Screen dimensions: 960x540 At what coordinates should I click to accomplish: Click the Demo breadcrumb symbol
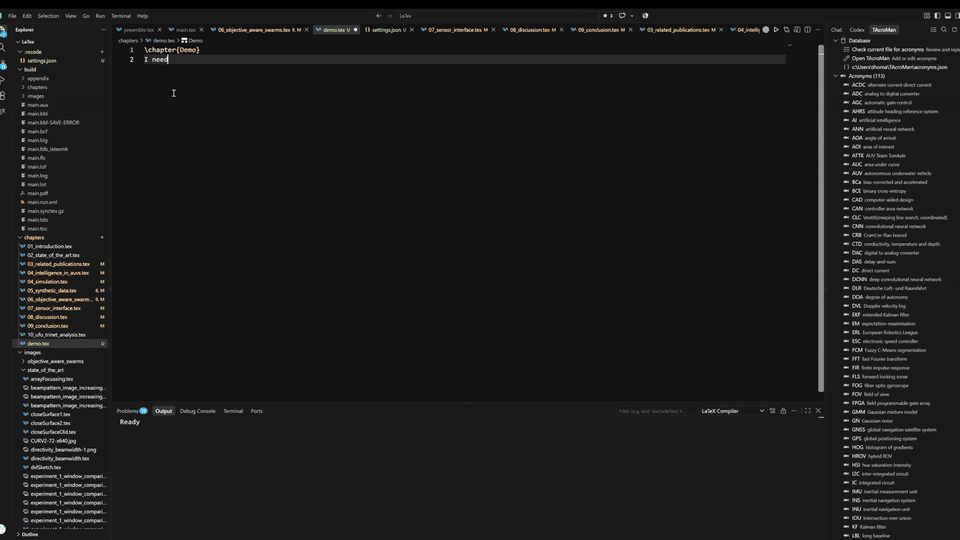[192, 40]
